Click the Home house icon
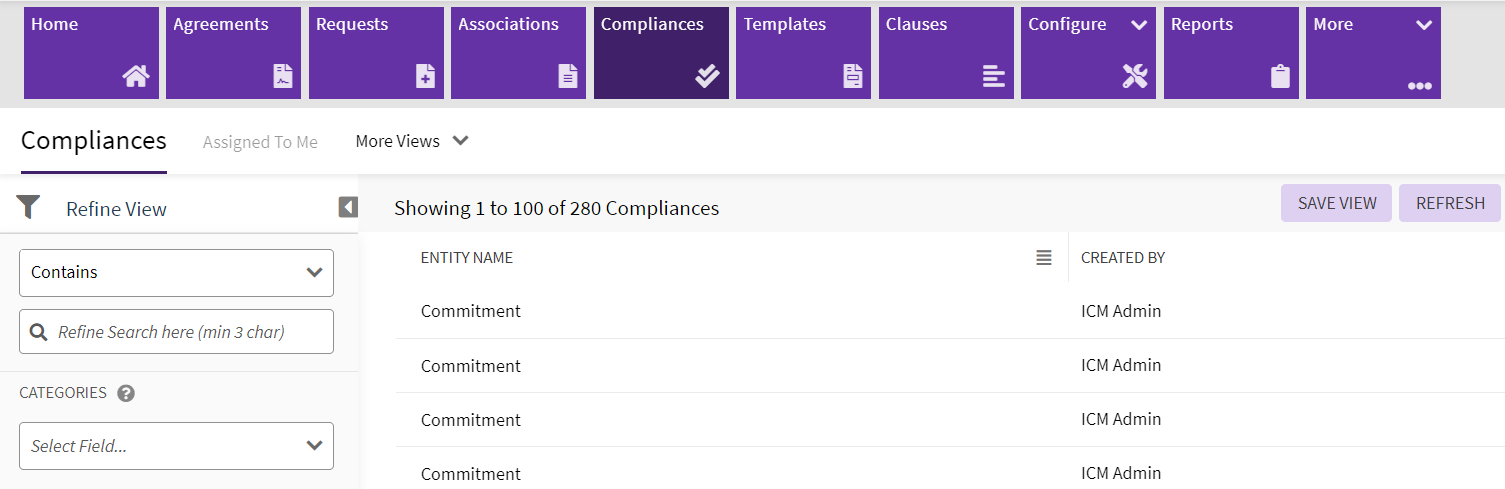Image resolution: width=1505 pixels, height=489 pixels. click(x=136, y=77)
